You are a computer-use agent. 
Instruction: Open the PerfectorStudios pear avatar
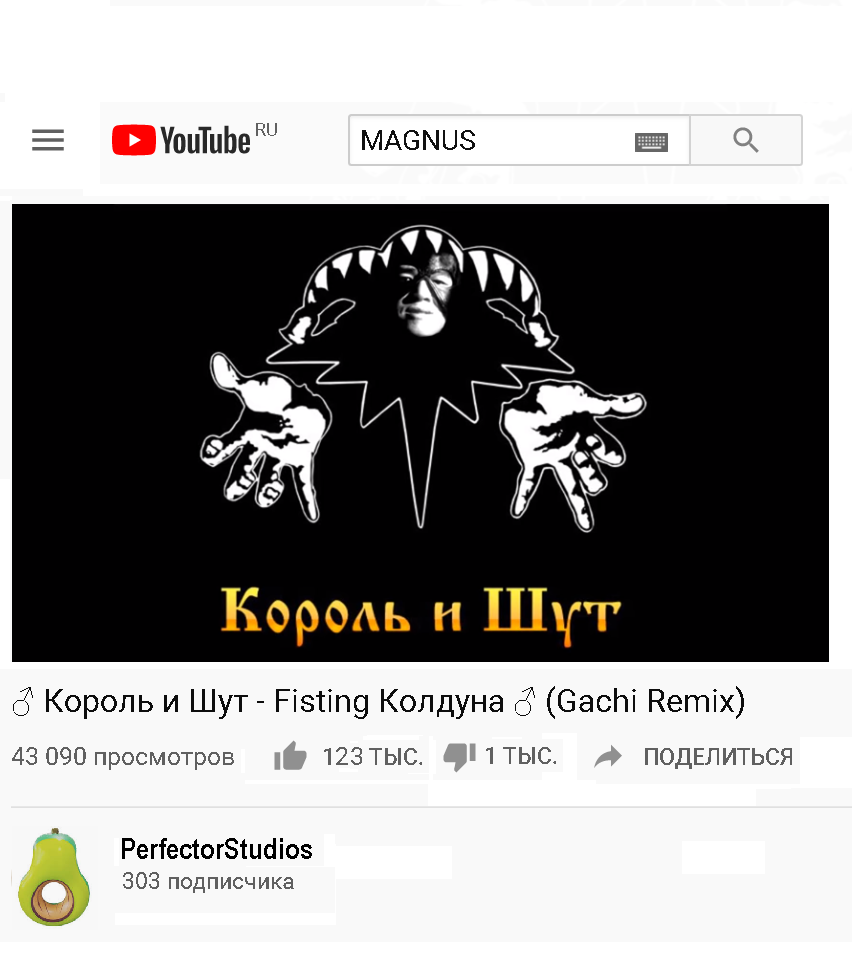[x=54, y=876]
